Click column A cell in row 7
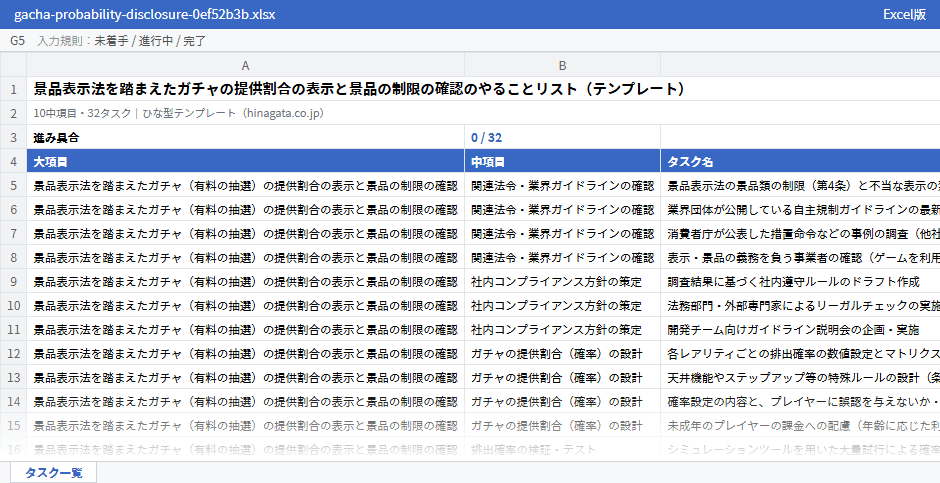Screen dimensions: 940x483 245,234
